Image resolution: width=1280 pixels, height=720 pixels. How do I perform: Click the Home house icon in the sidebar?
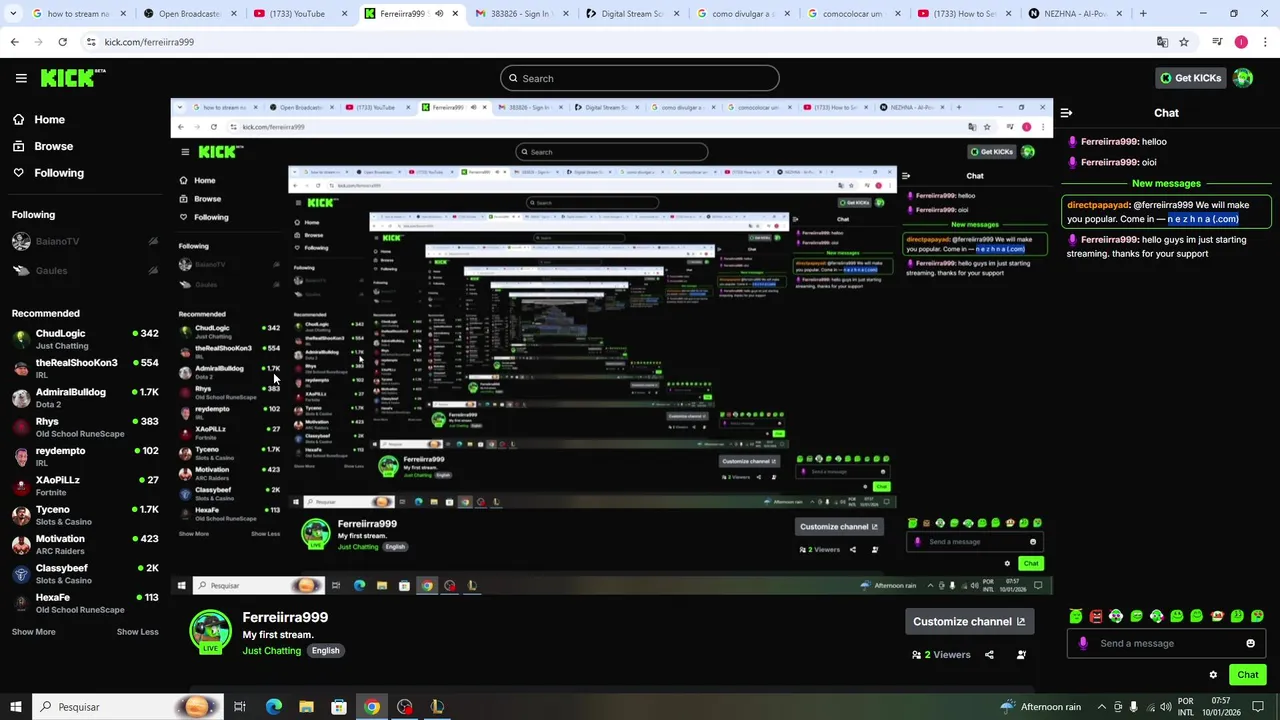click(x=18, y=119)
